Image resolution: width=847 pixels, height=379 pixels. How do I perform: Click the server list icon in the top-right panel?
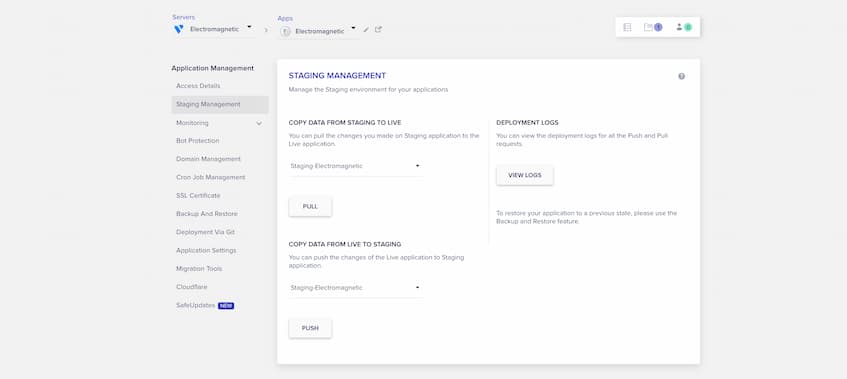click(x=627, y=27)
